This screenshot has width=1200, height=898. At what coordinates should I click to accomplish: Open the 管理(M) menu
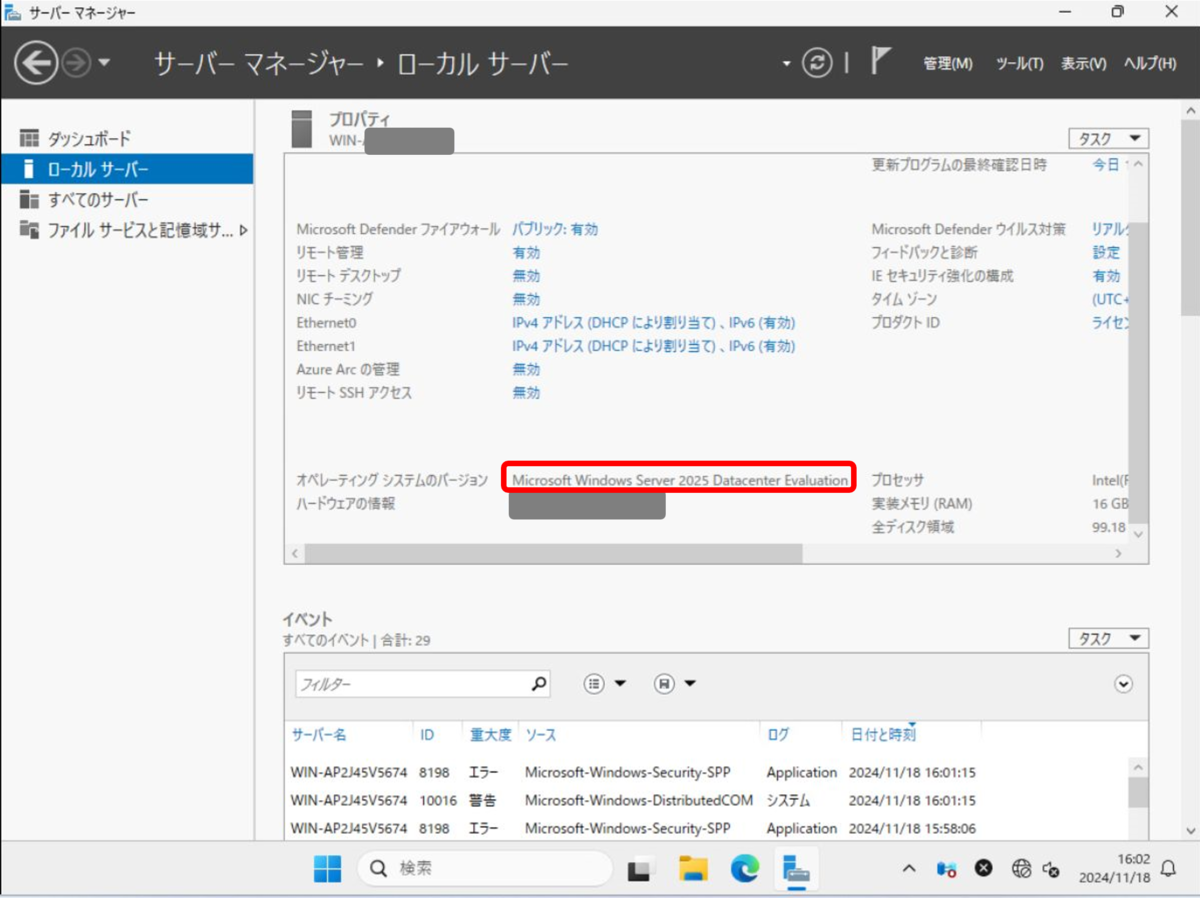point(947,63)
